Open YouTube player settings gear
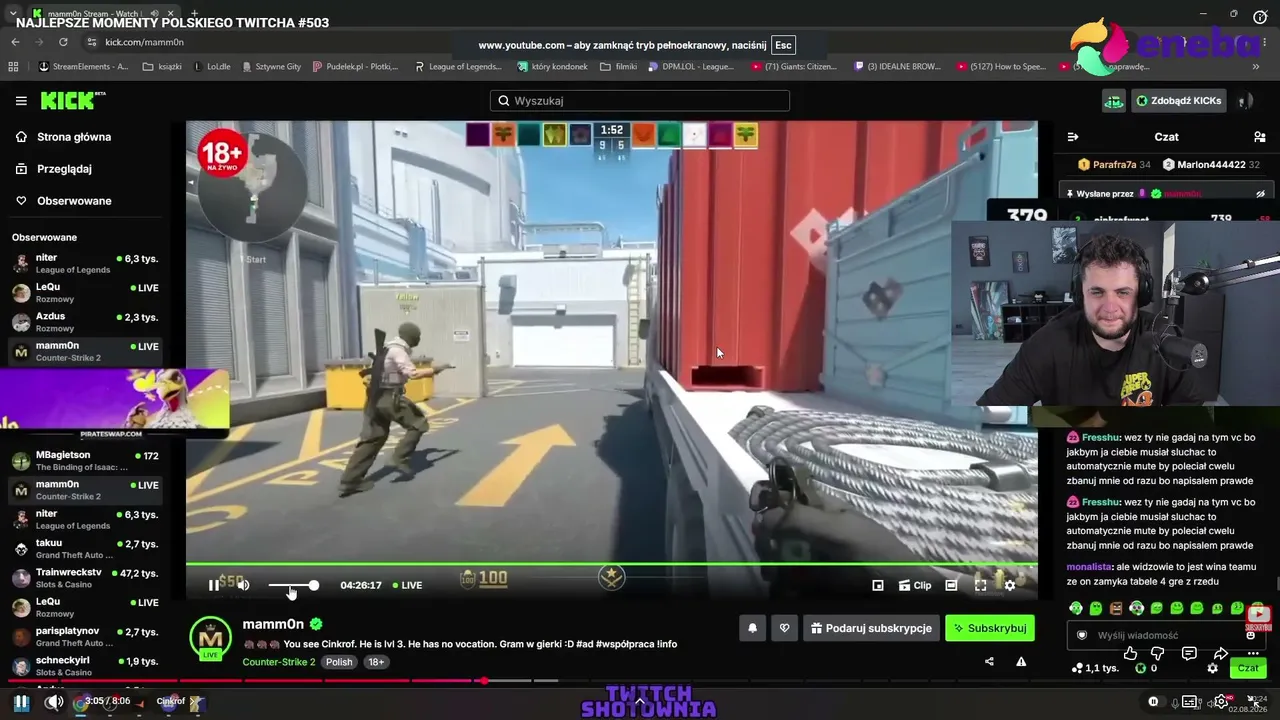Screen dimensions: 1280x720 coord(1221,702)
